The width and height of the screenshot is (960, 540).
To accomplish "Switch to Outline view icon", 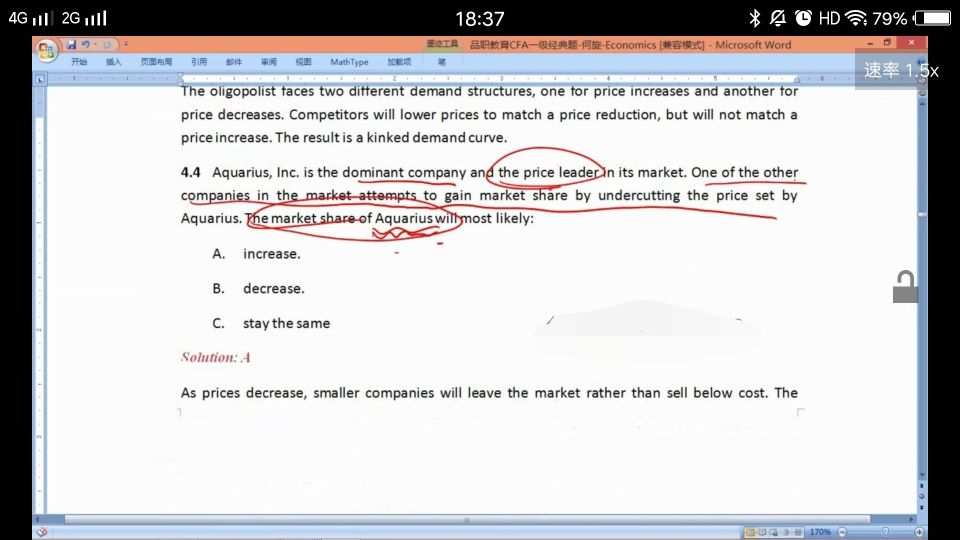I will click(786, 532).
